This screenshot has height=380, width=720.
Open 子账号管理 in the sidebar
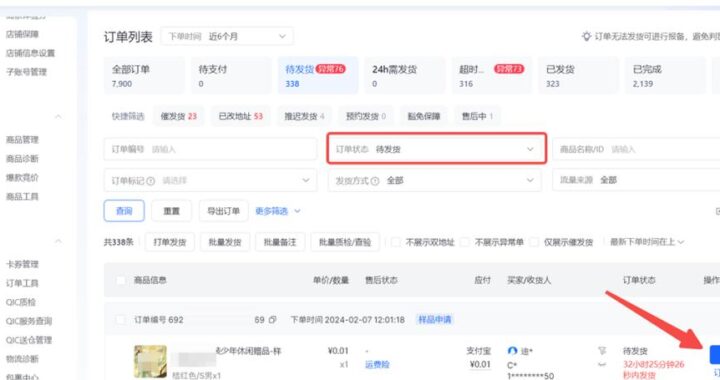point(26,72)
